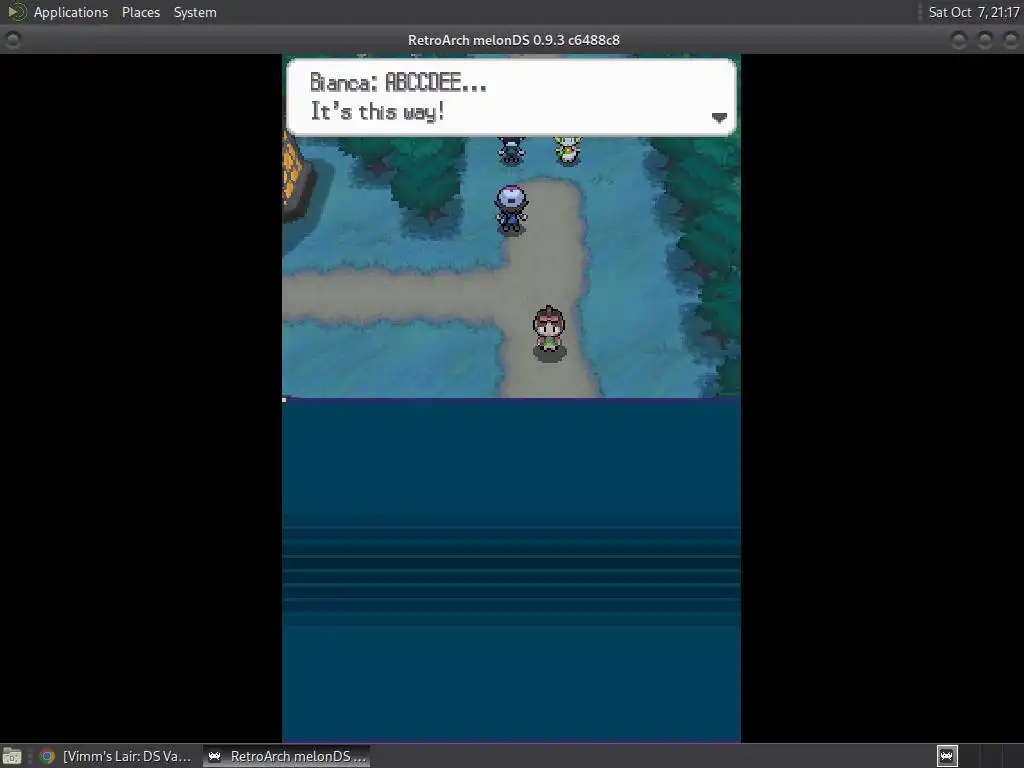
Task: Minimize the RetroArch window
Action: tap(959, 40)
